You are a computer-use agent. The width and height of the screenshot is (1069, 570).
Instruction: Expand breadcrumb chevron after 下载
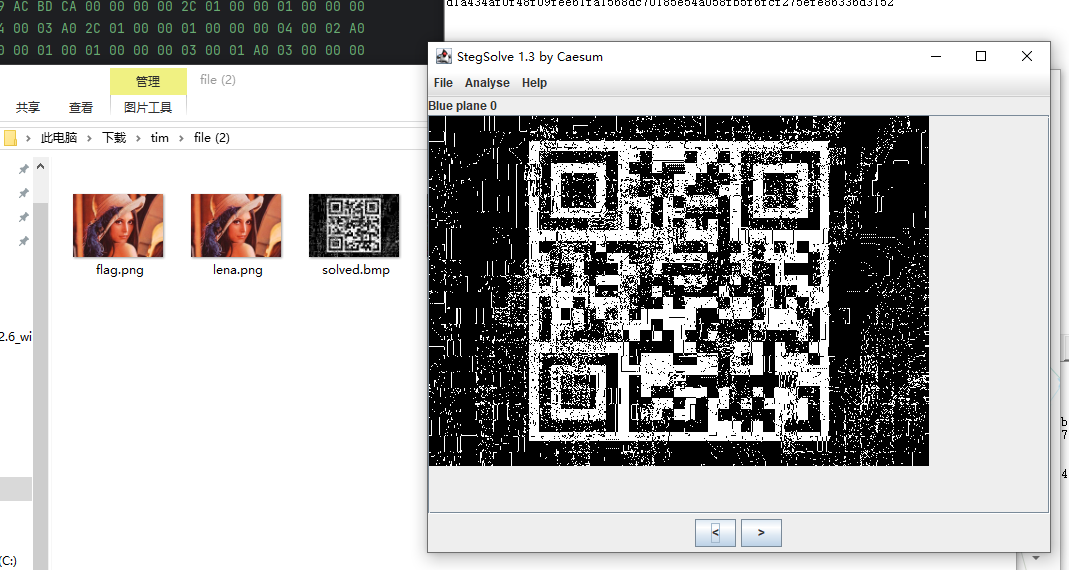138,138
